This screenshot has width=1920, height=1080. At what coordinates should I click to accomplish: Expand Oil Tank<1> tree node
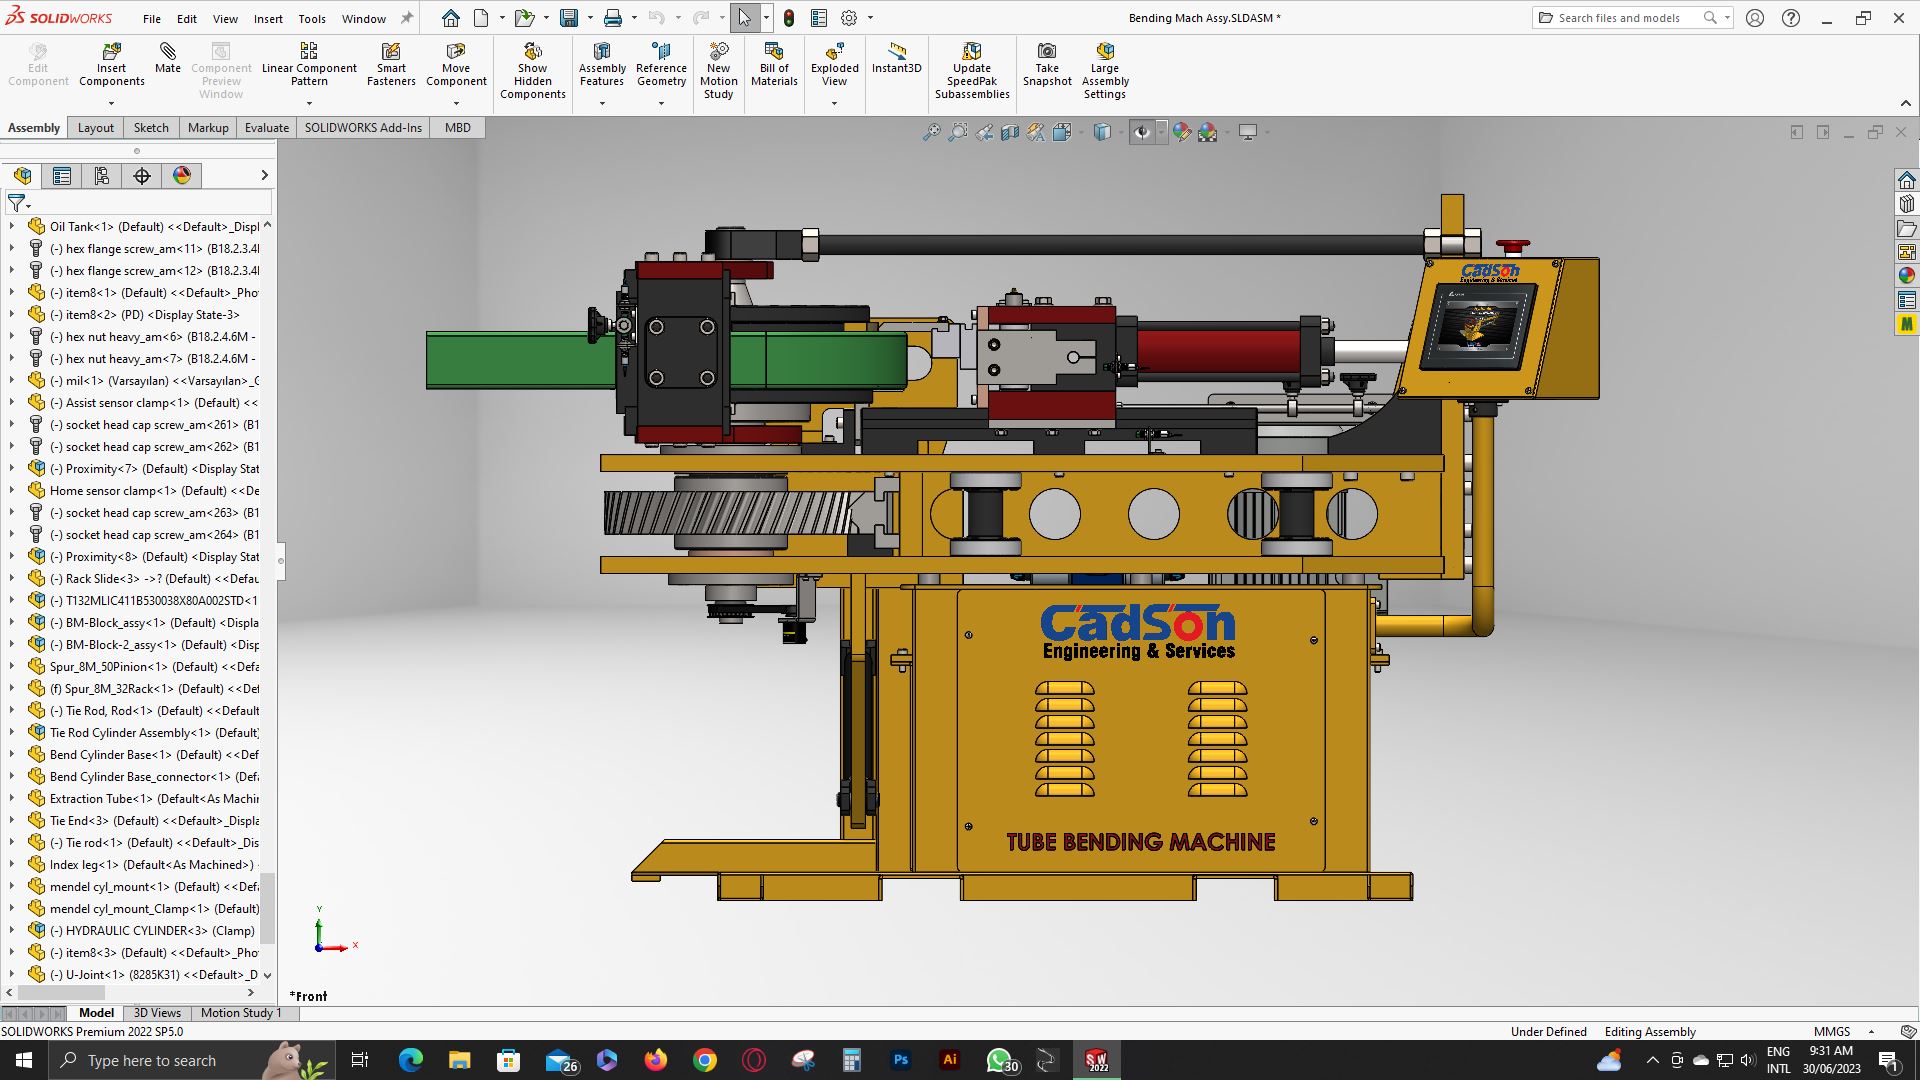11,227
